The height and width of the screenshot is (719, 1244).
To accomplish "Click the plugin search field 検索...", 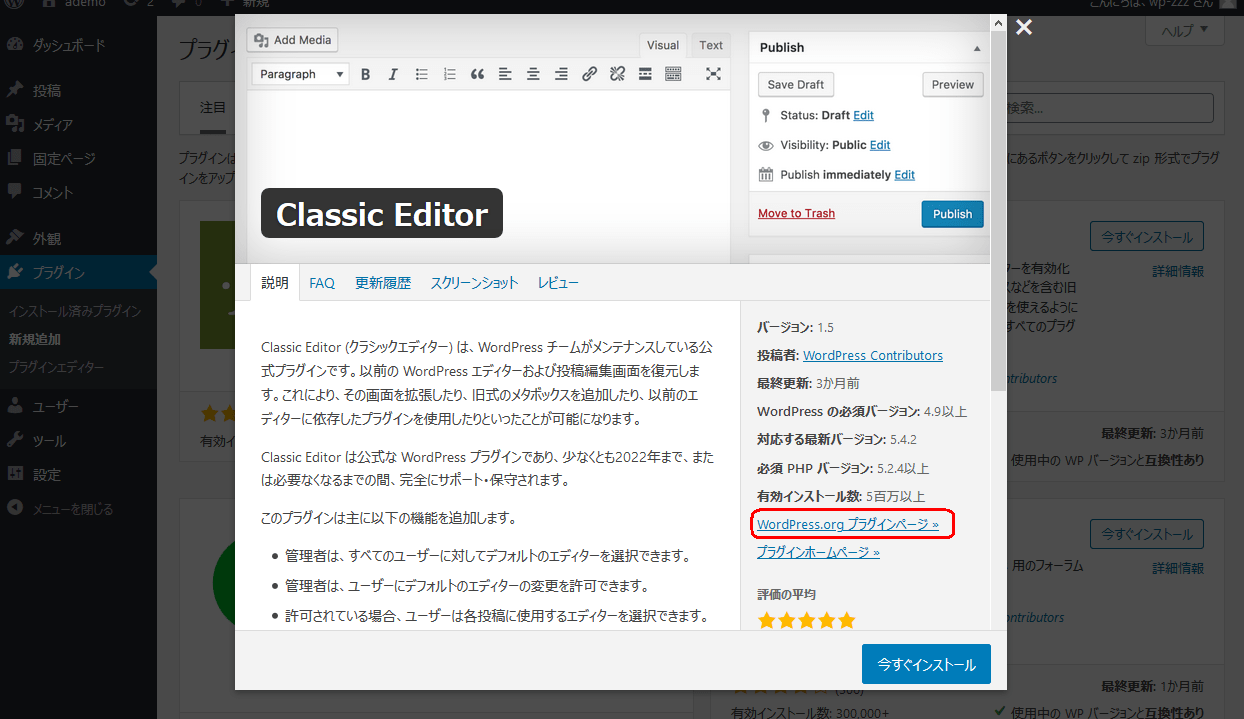I will click(x=1108, y=108).
